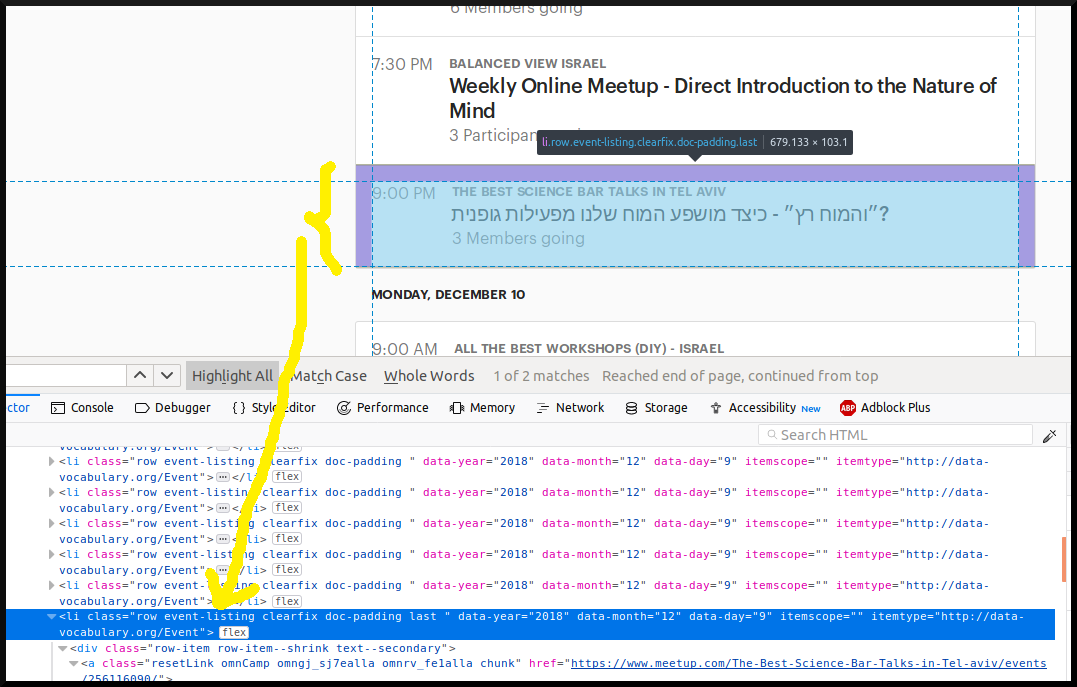Open The Best Science Bar Talks group link

pos(589,192)
